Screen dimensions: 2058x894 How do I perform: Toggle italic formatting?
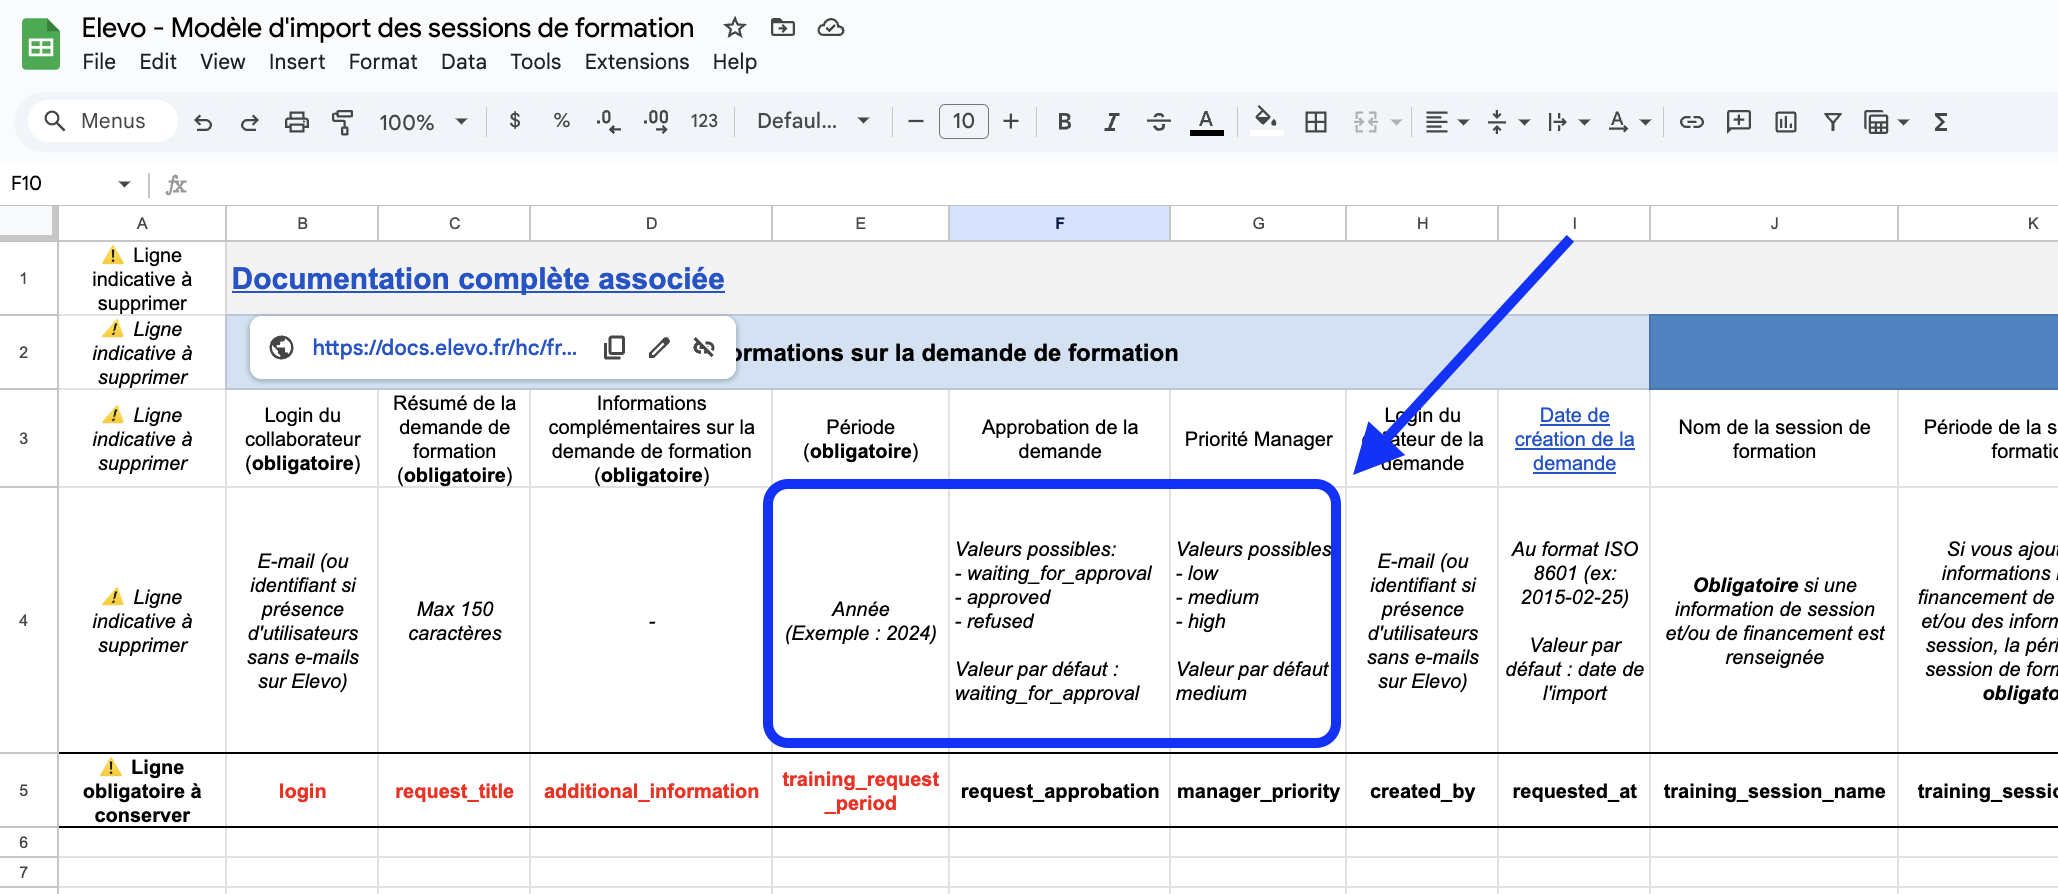point(1111,122)
